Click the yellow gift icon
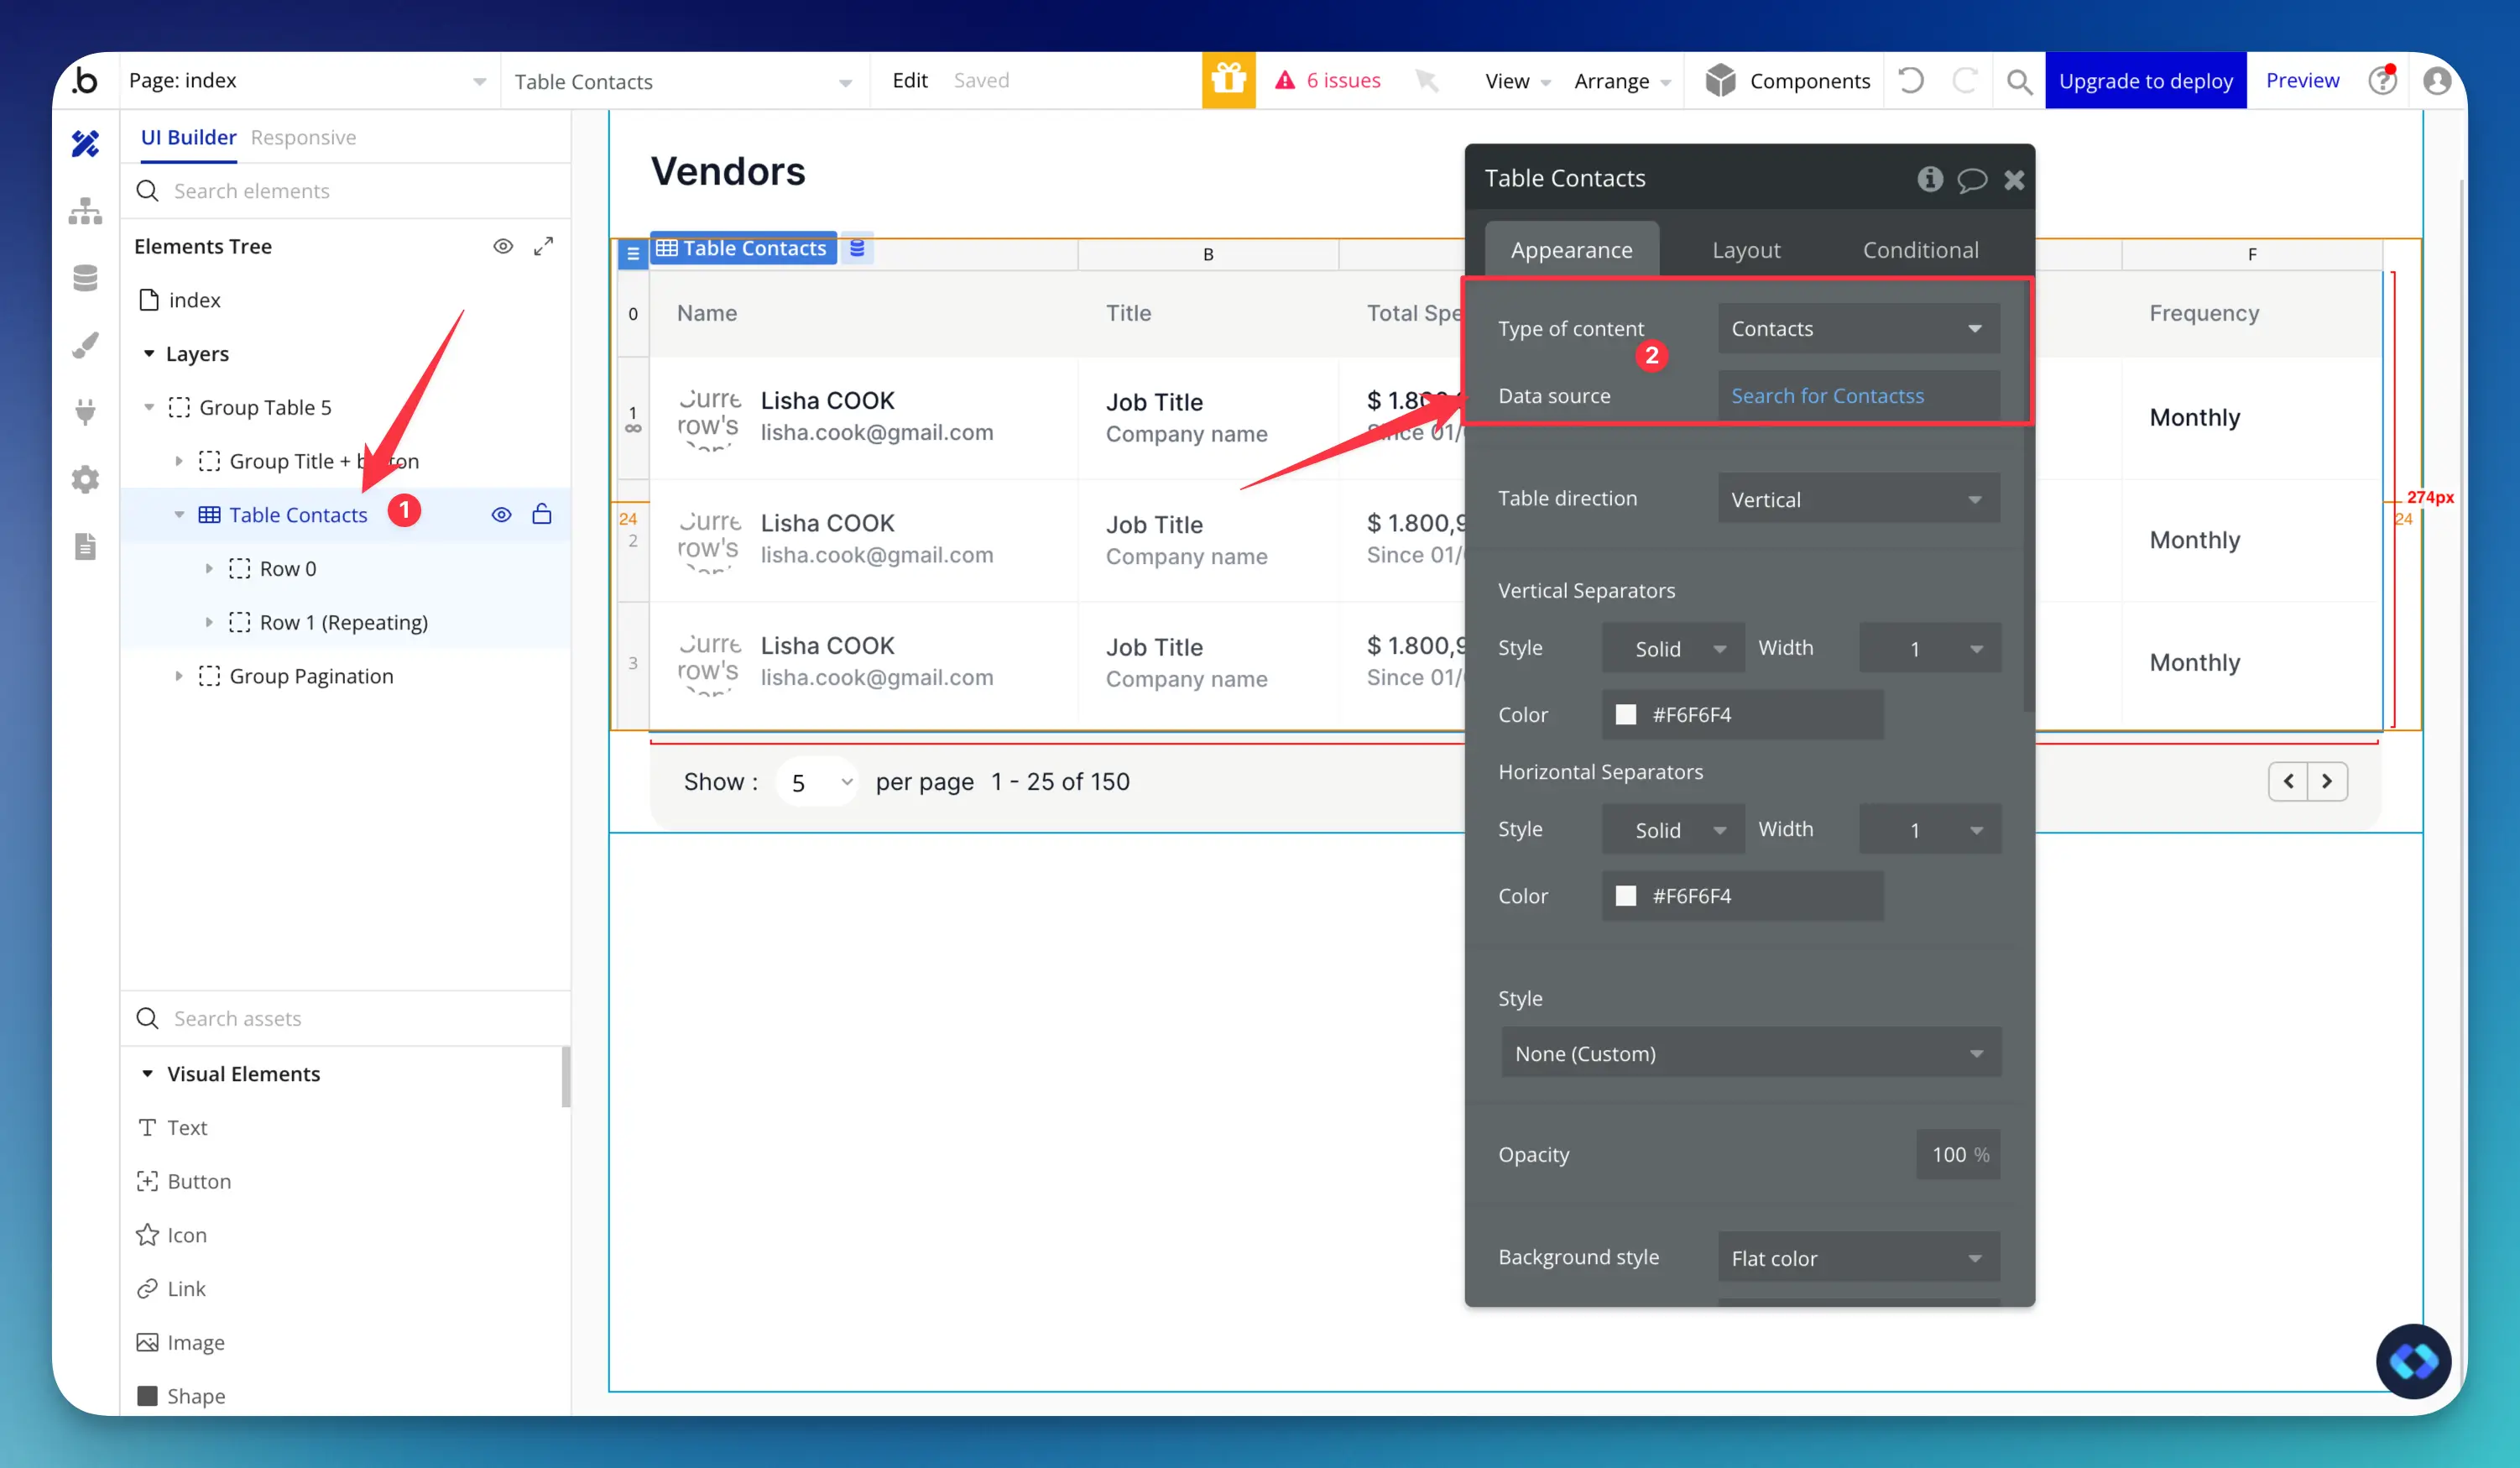 click(x=1228, y=80)
